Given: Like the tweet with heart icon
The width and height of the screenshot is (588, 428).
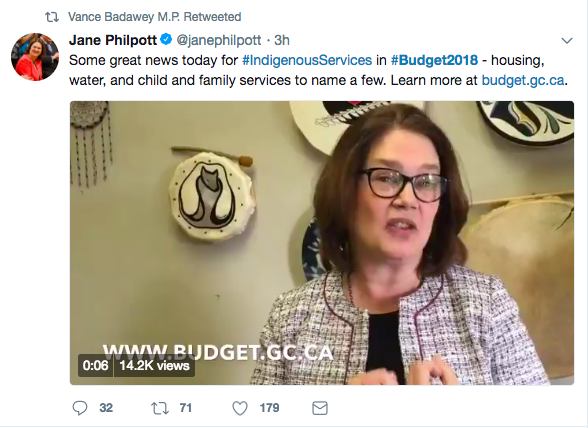Looking at the screenshot, I should 240,408.
